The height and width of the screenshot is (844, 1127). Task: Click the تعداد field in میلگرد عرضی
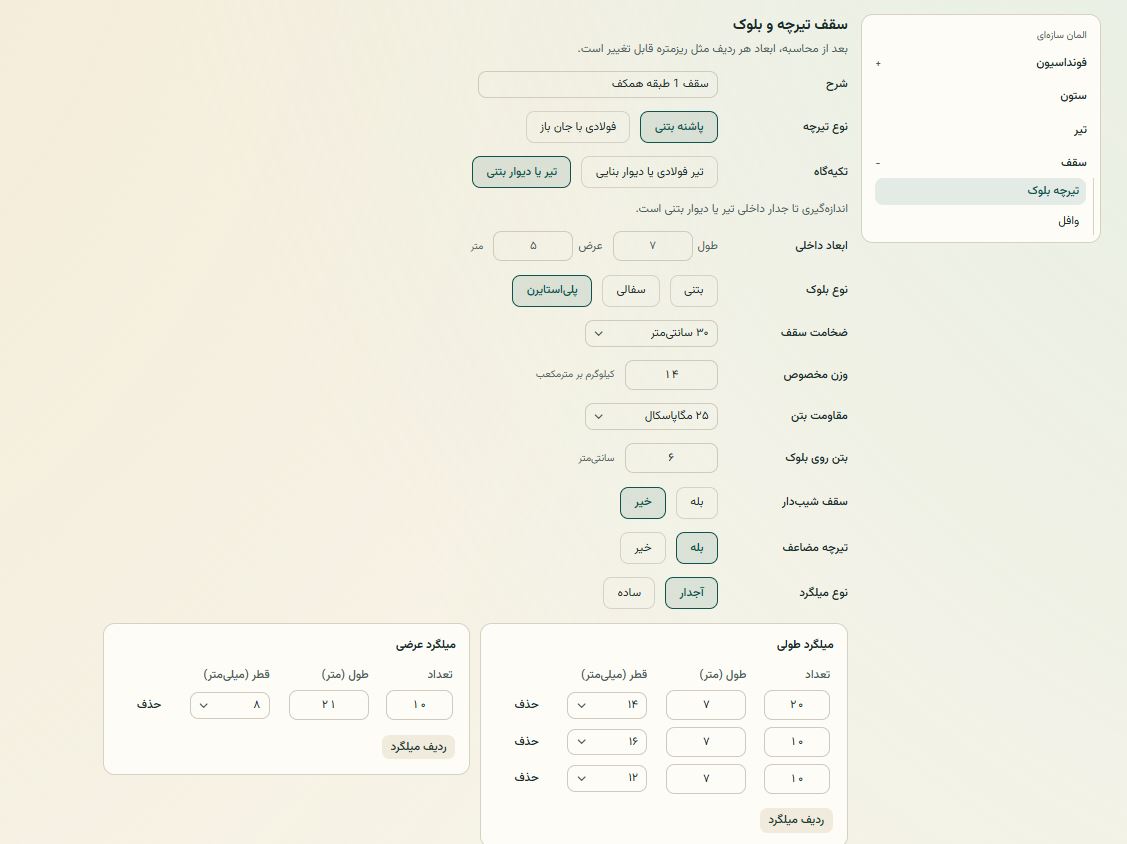pos(419,705)
